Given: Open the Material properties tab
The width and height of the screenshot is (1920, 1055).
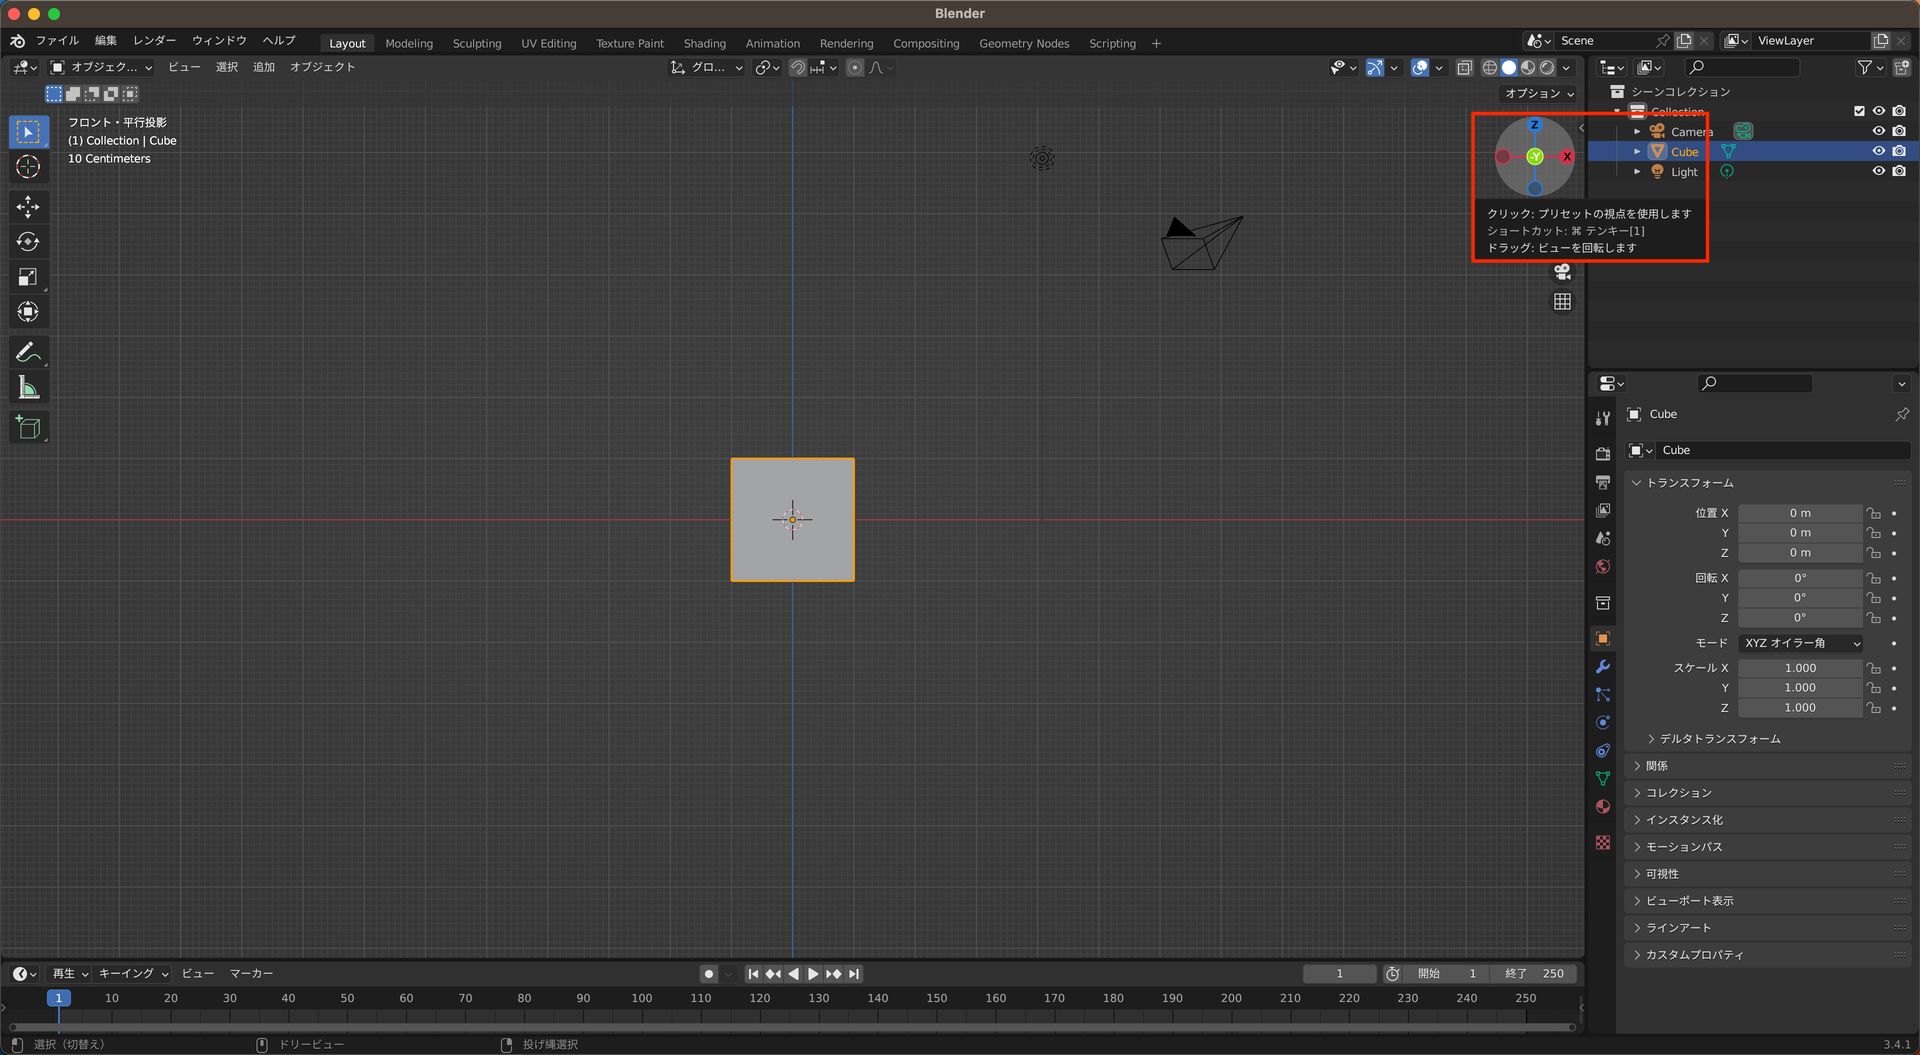Looking at the screenshot, I should (x=1603, y=807).
